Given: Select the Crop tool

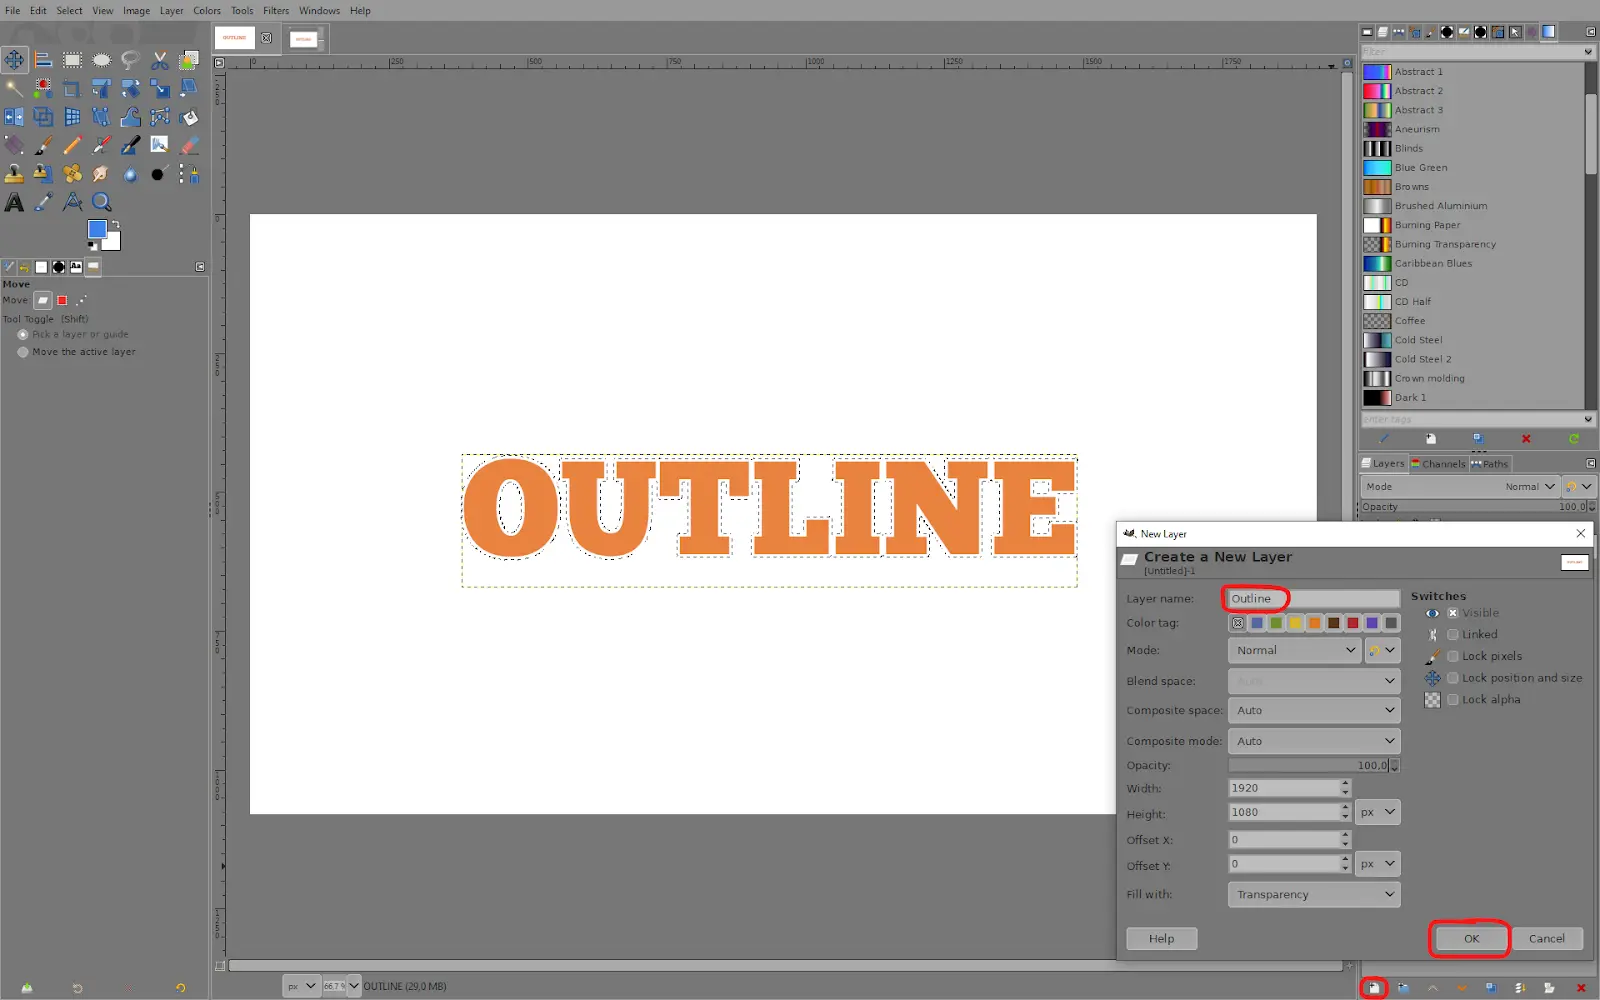Looking at the screenshot, I should 72,89.
